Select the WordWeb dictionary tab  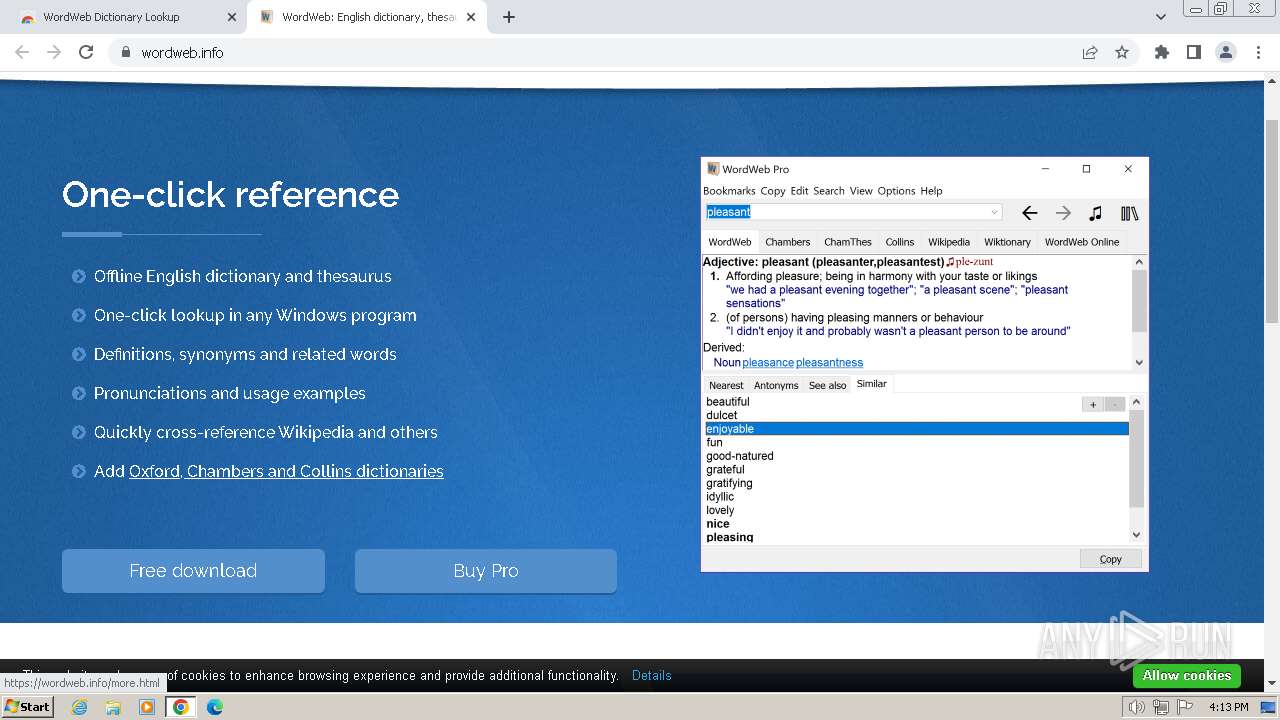[x=730, y=242]
